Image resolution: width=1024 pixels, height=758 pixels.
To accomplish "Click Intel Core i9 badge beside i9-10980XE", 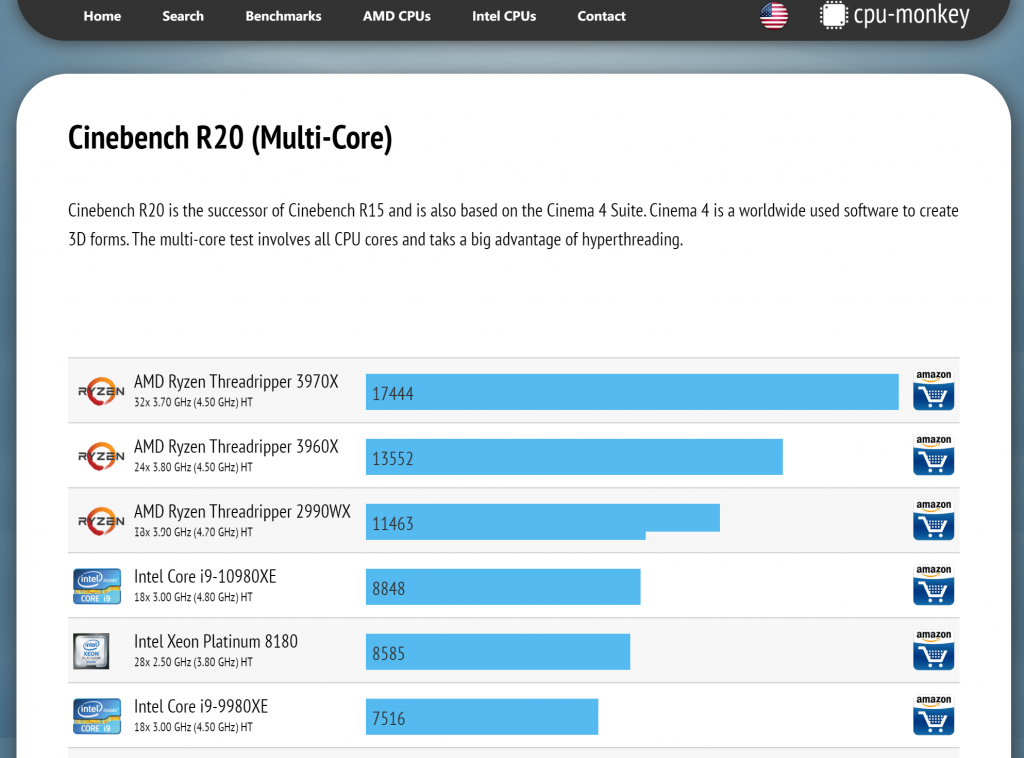I will 97,586.
